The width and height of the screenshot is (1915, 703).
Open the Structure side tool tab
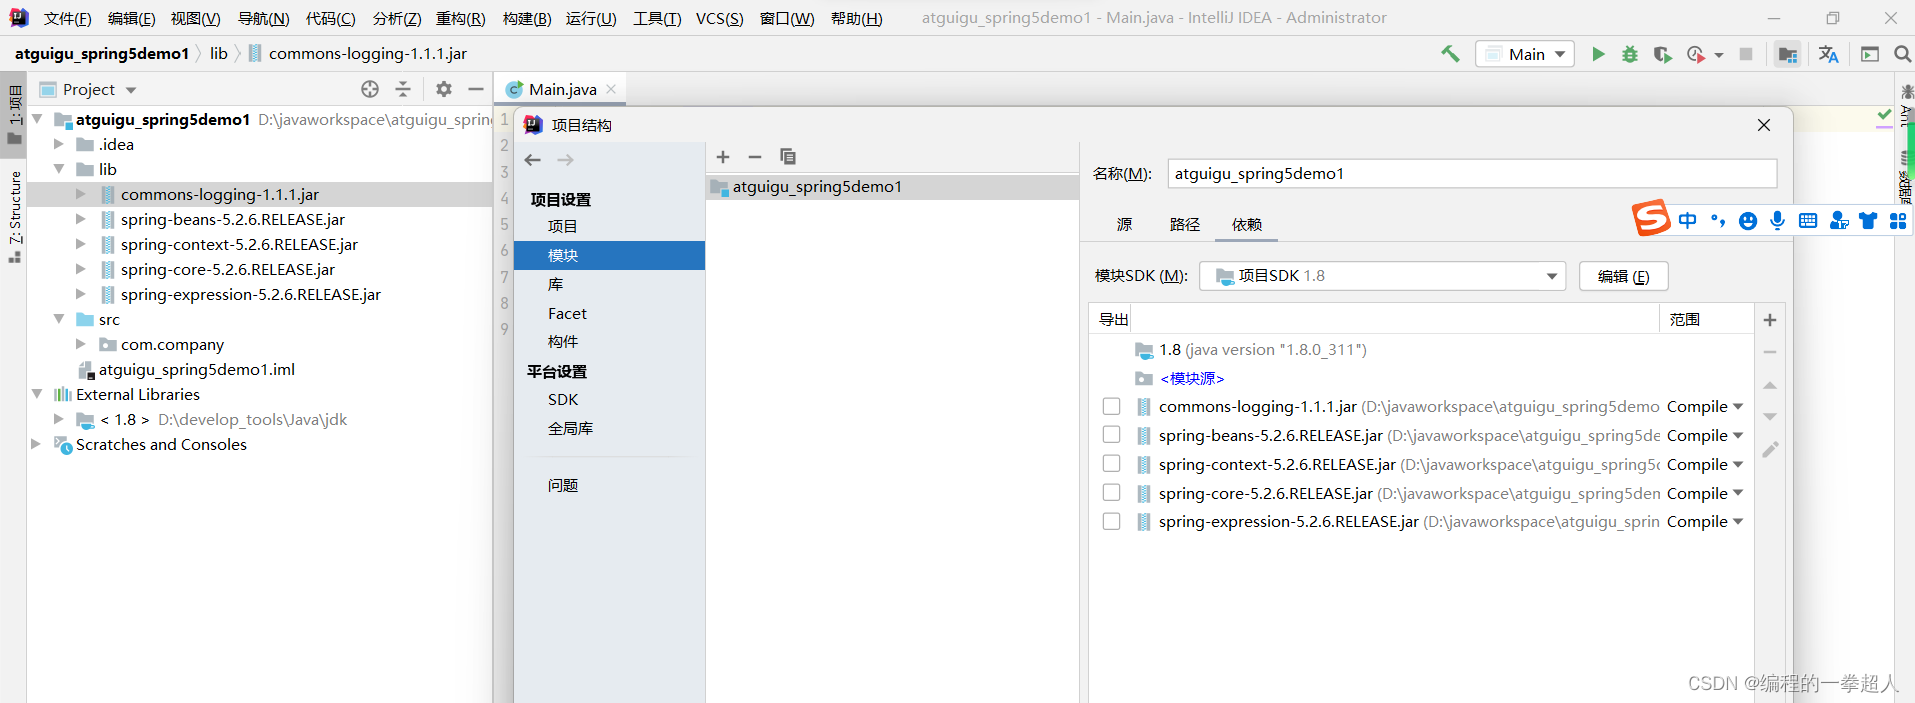pos(14,217)
